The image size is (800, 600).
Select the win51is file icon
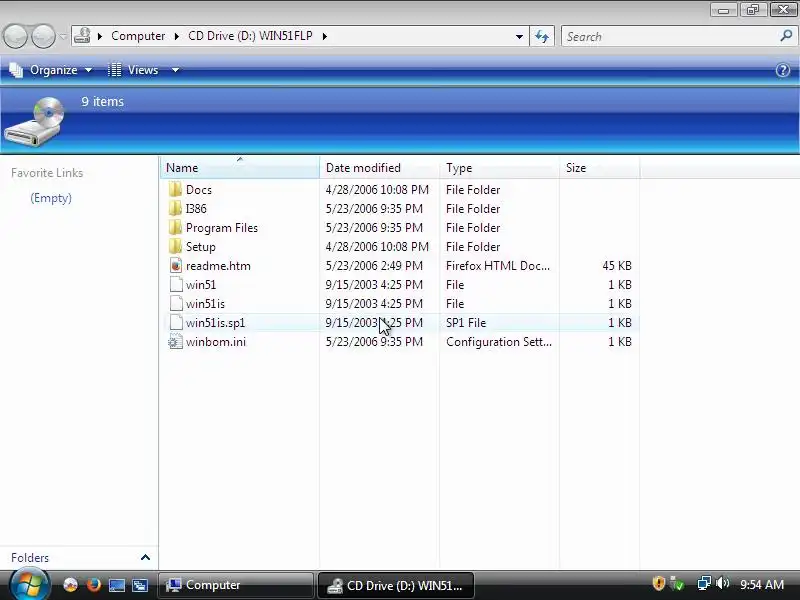[176, 304]
